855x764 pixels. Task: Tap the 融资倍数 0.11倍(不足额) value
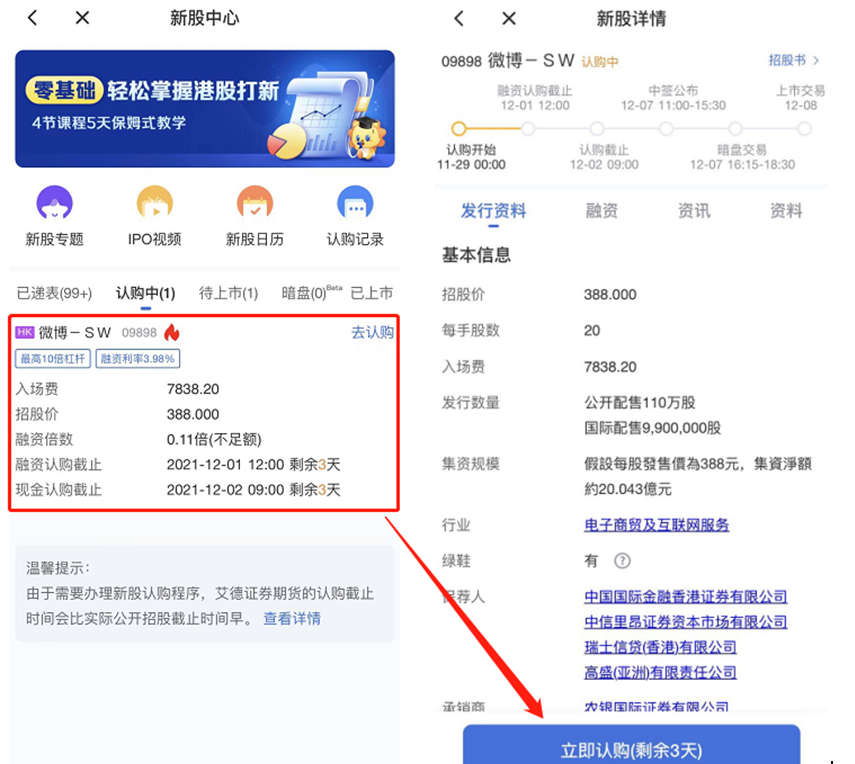(x=214, y=439)
